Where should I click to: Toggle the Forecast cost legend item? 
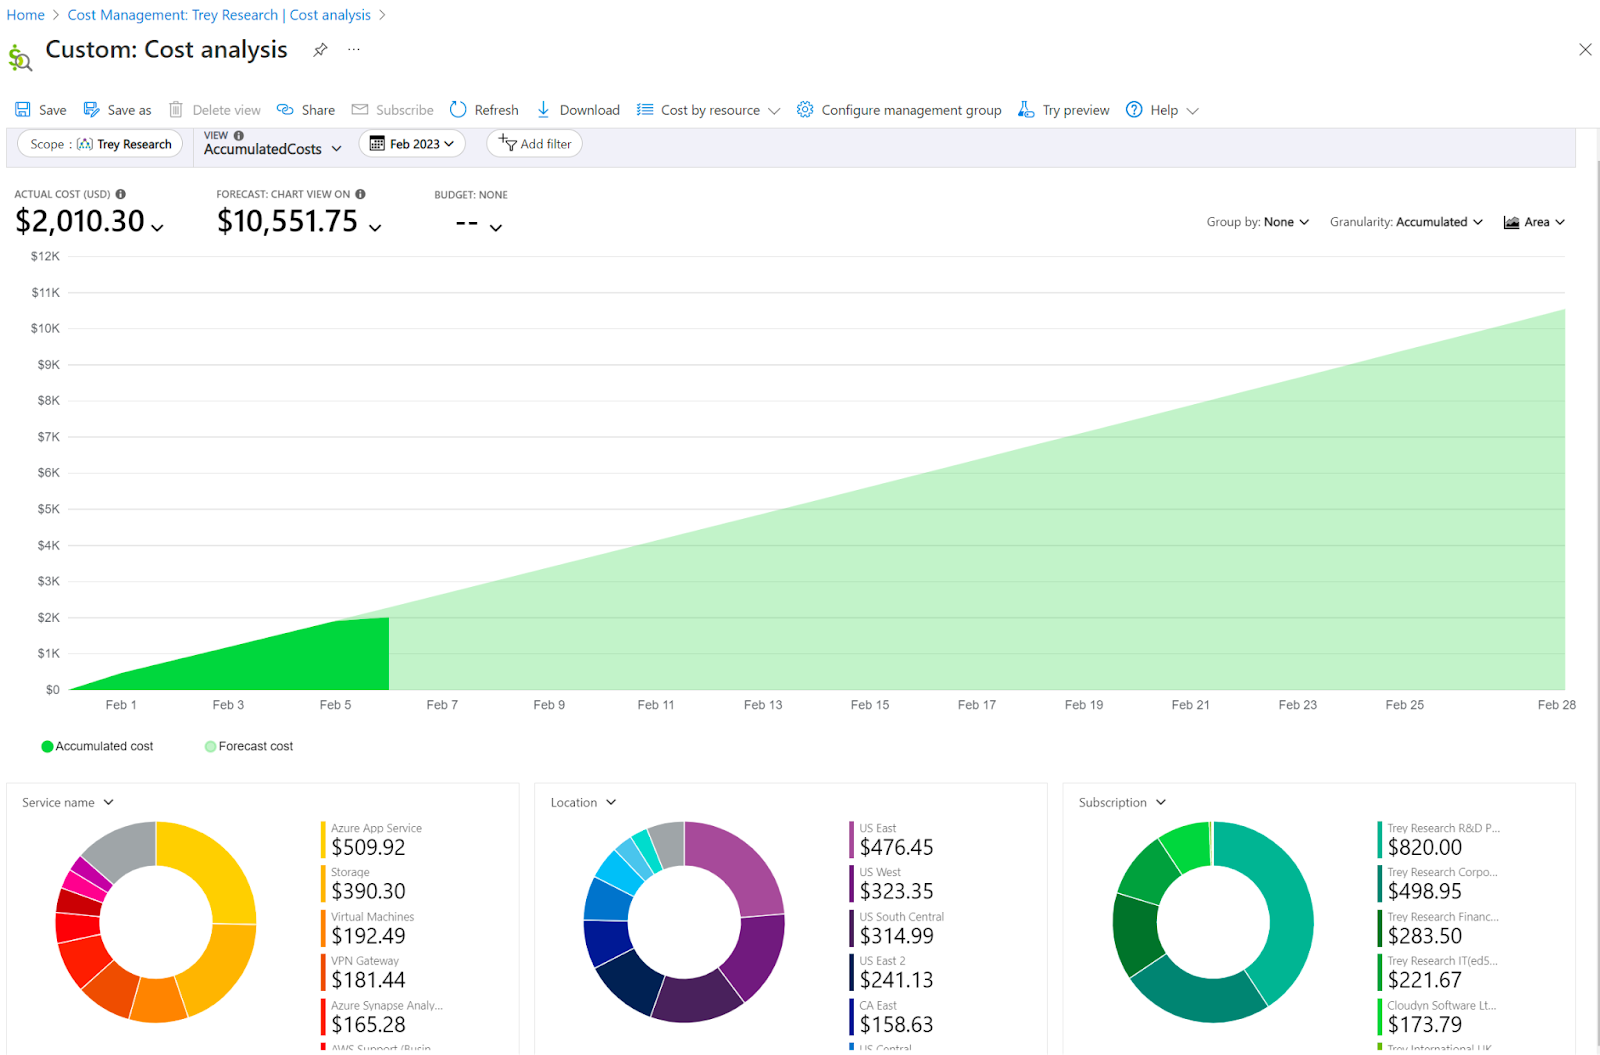point(248,746)
